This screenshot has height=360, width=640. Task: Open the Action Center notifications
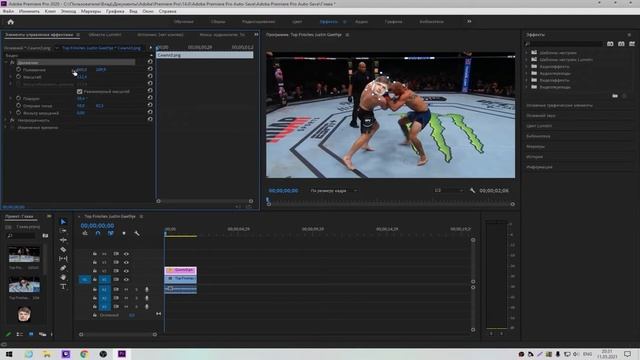click(x=628, y=354)
